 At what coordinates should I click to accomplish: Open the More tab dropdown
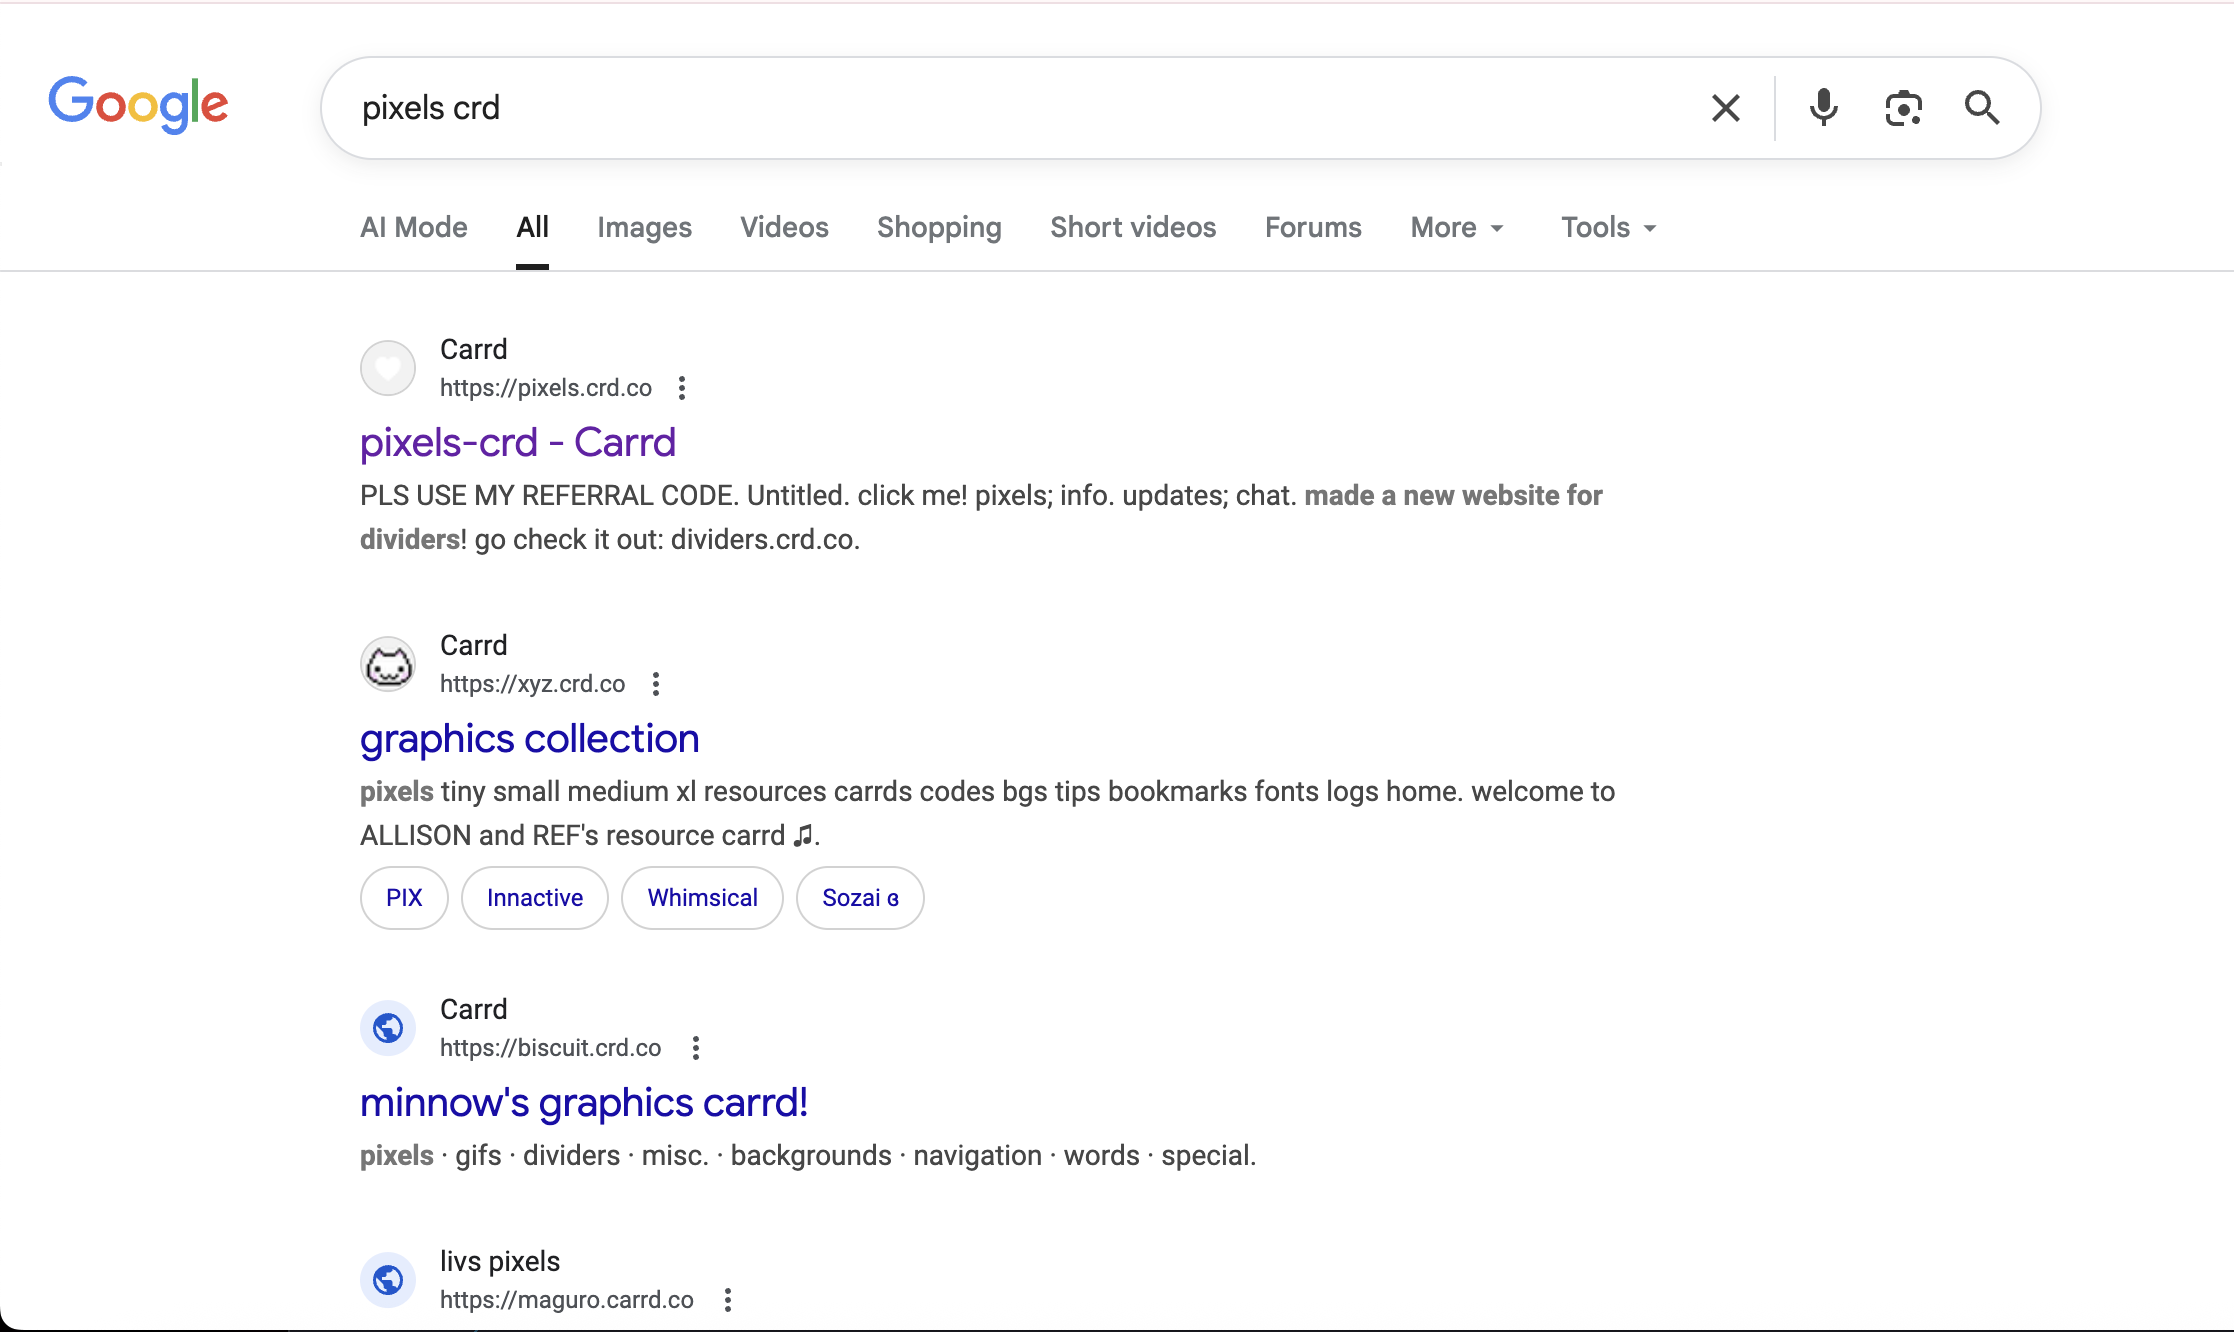[1456, 227]
